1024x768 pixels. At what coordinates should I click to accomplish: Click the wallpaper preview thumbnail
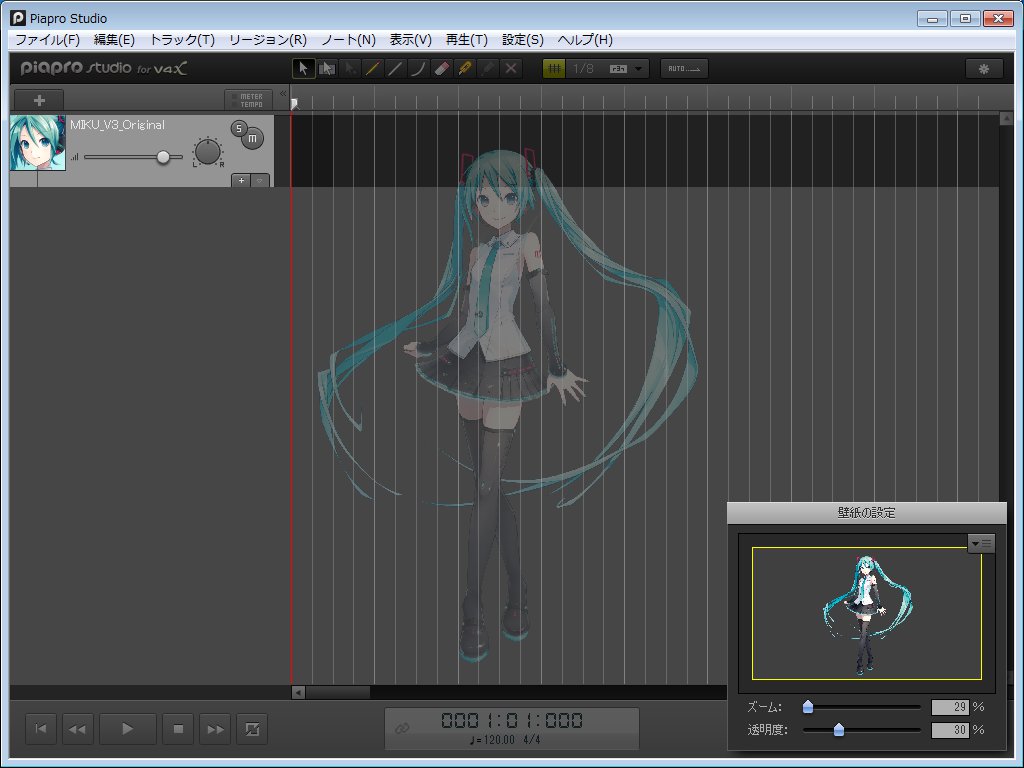pos(867,614)
